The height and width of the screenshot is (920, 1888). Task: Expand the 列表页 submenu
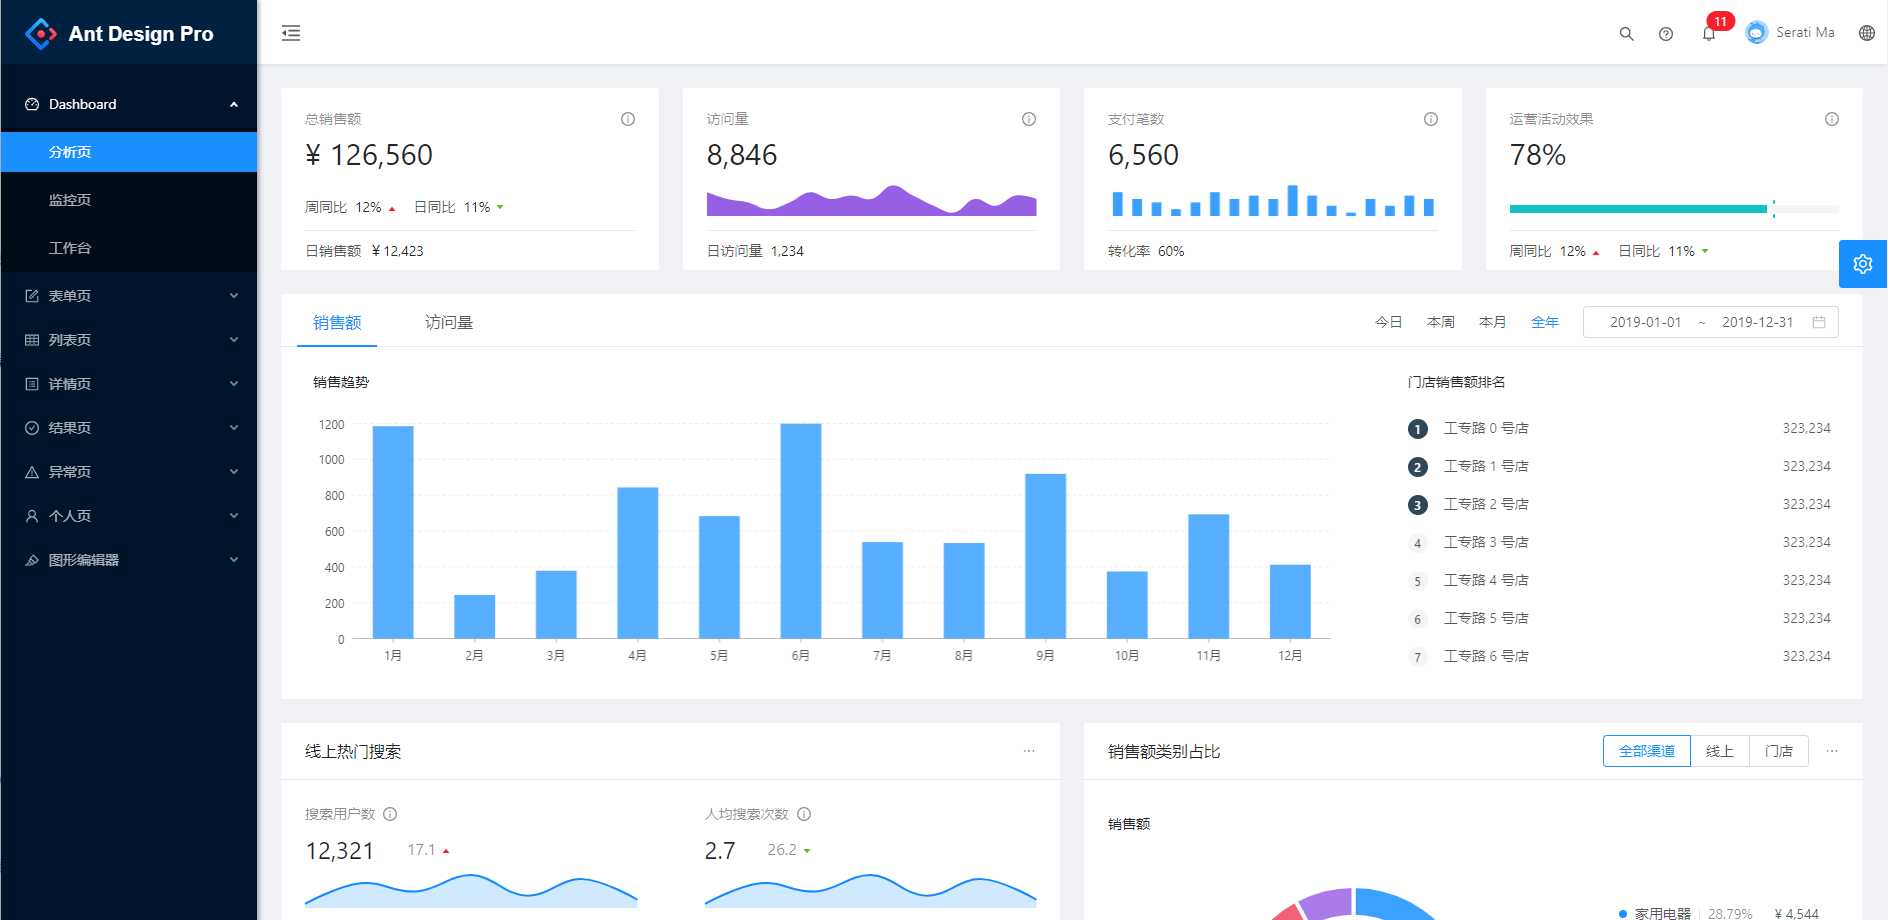[x=234, y=340]
